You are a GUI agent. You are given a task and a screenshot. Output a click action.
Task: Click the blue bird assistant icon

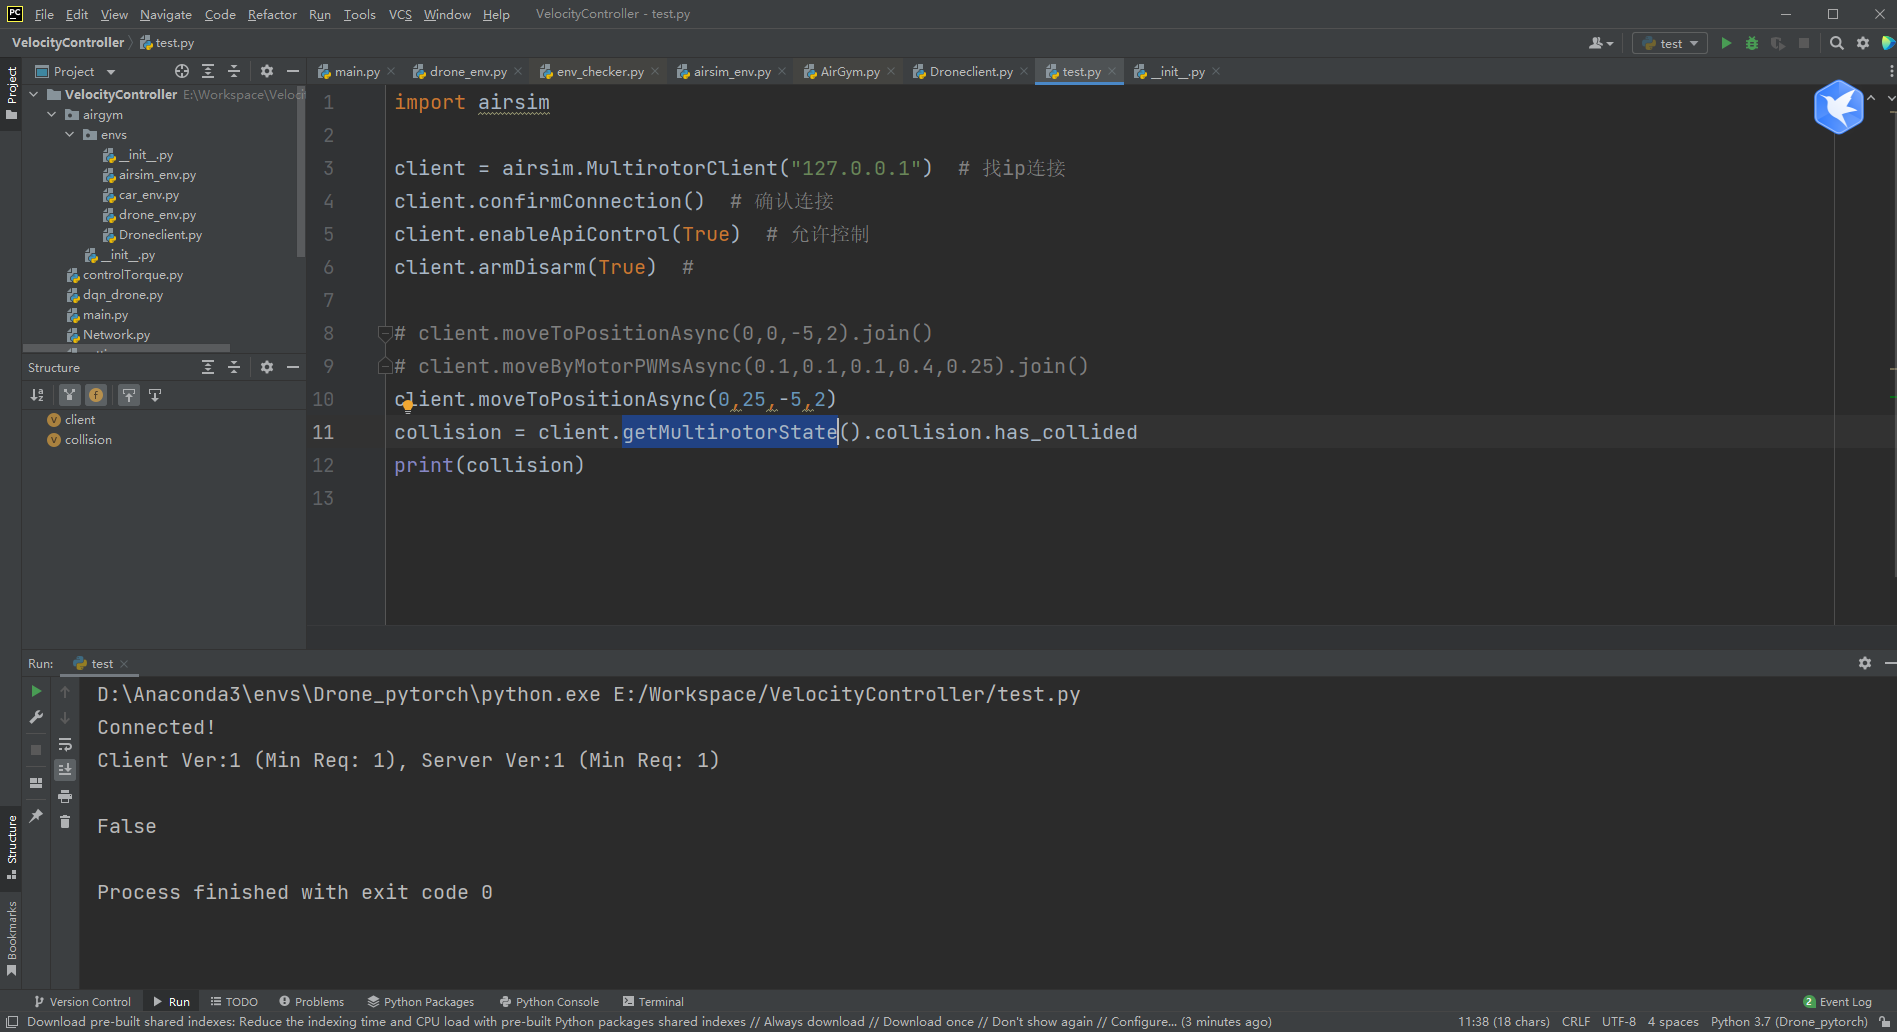point(1839,106)
